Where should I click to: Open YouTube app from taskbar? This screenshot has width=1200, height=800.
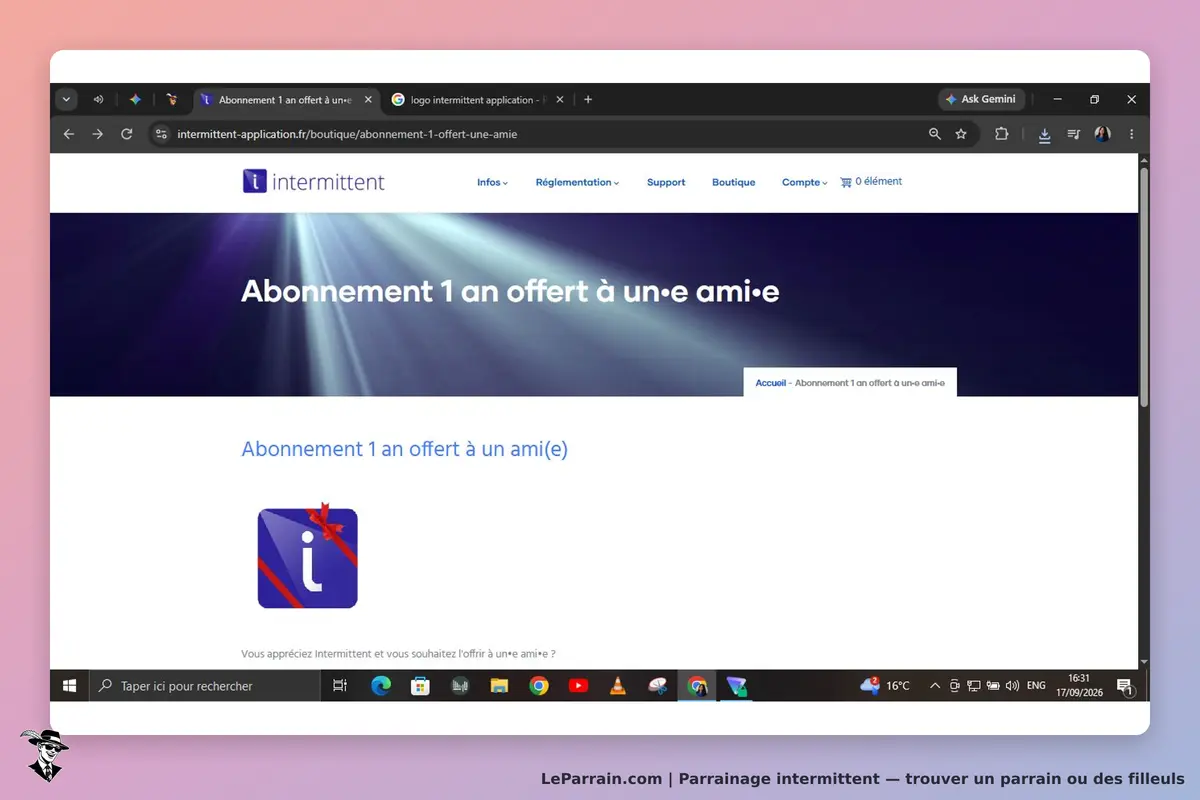[x=578, y=686]
